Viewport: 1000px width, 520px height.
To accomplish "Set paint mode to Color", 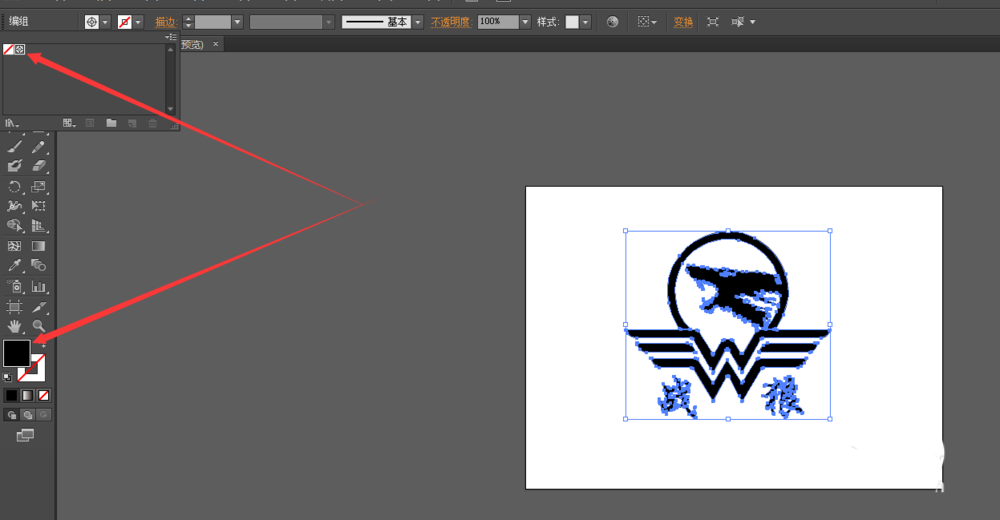I will click(x=11, y=396).
